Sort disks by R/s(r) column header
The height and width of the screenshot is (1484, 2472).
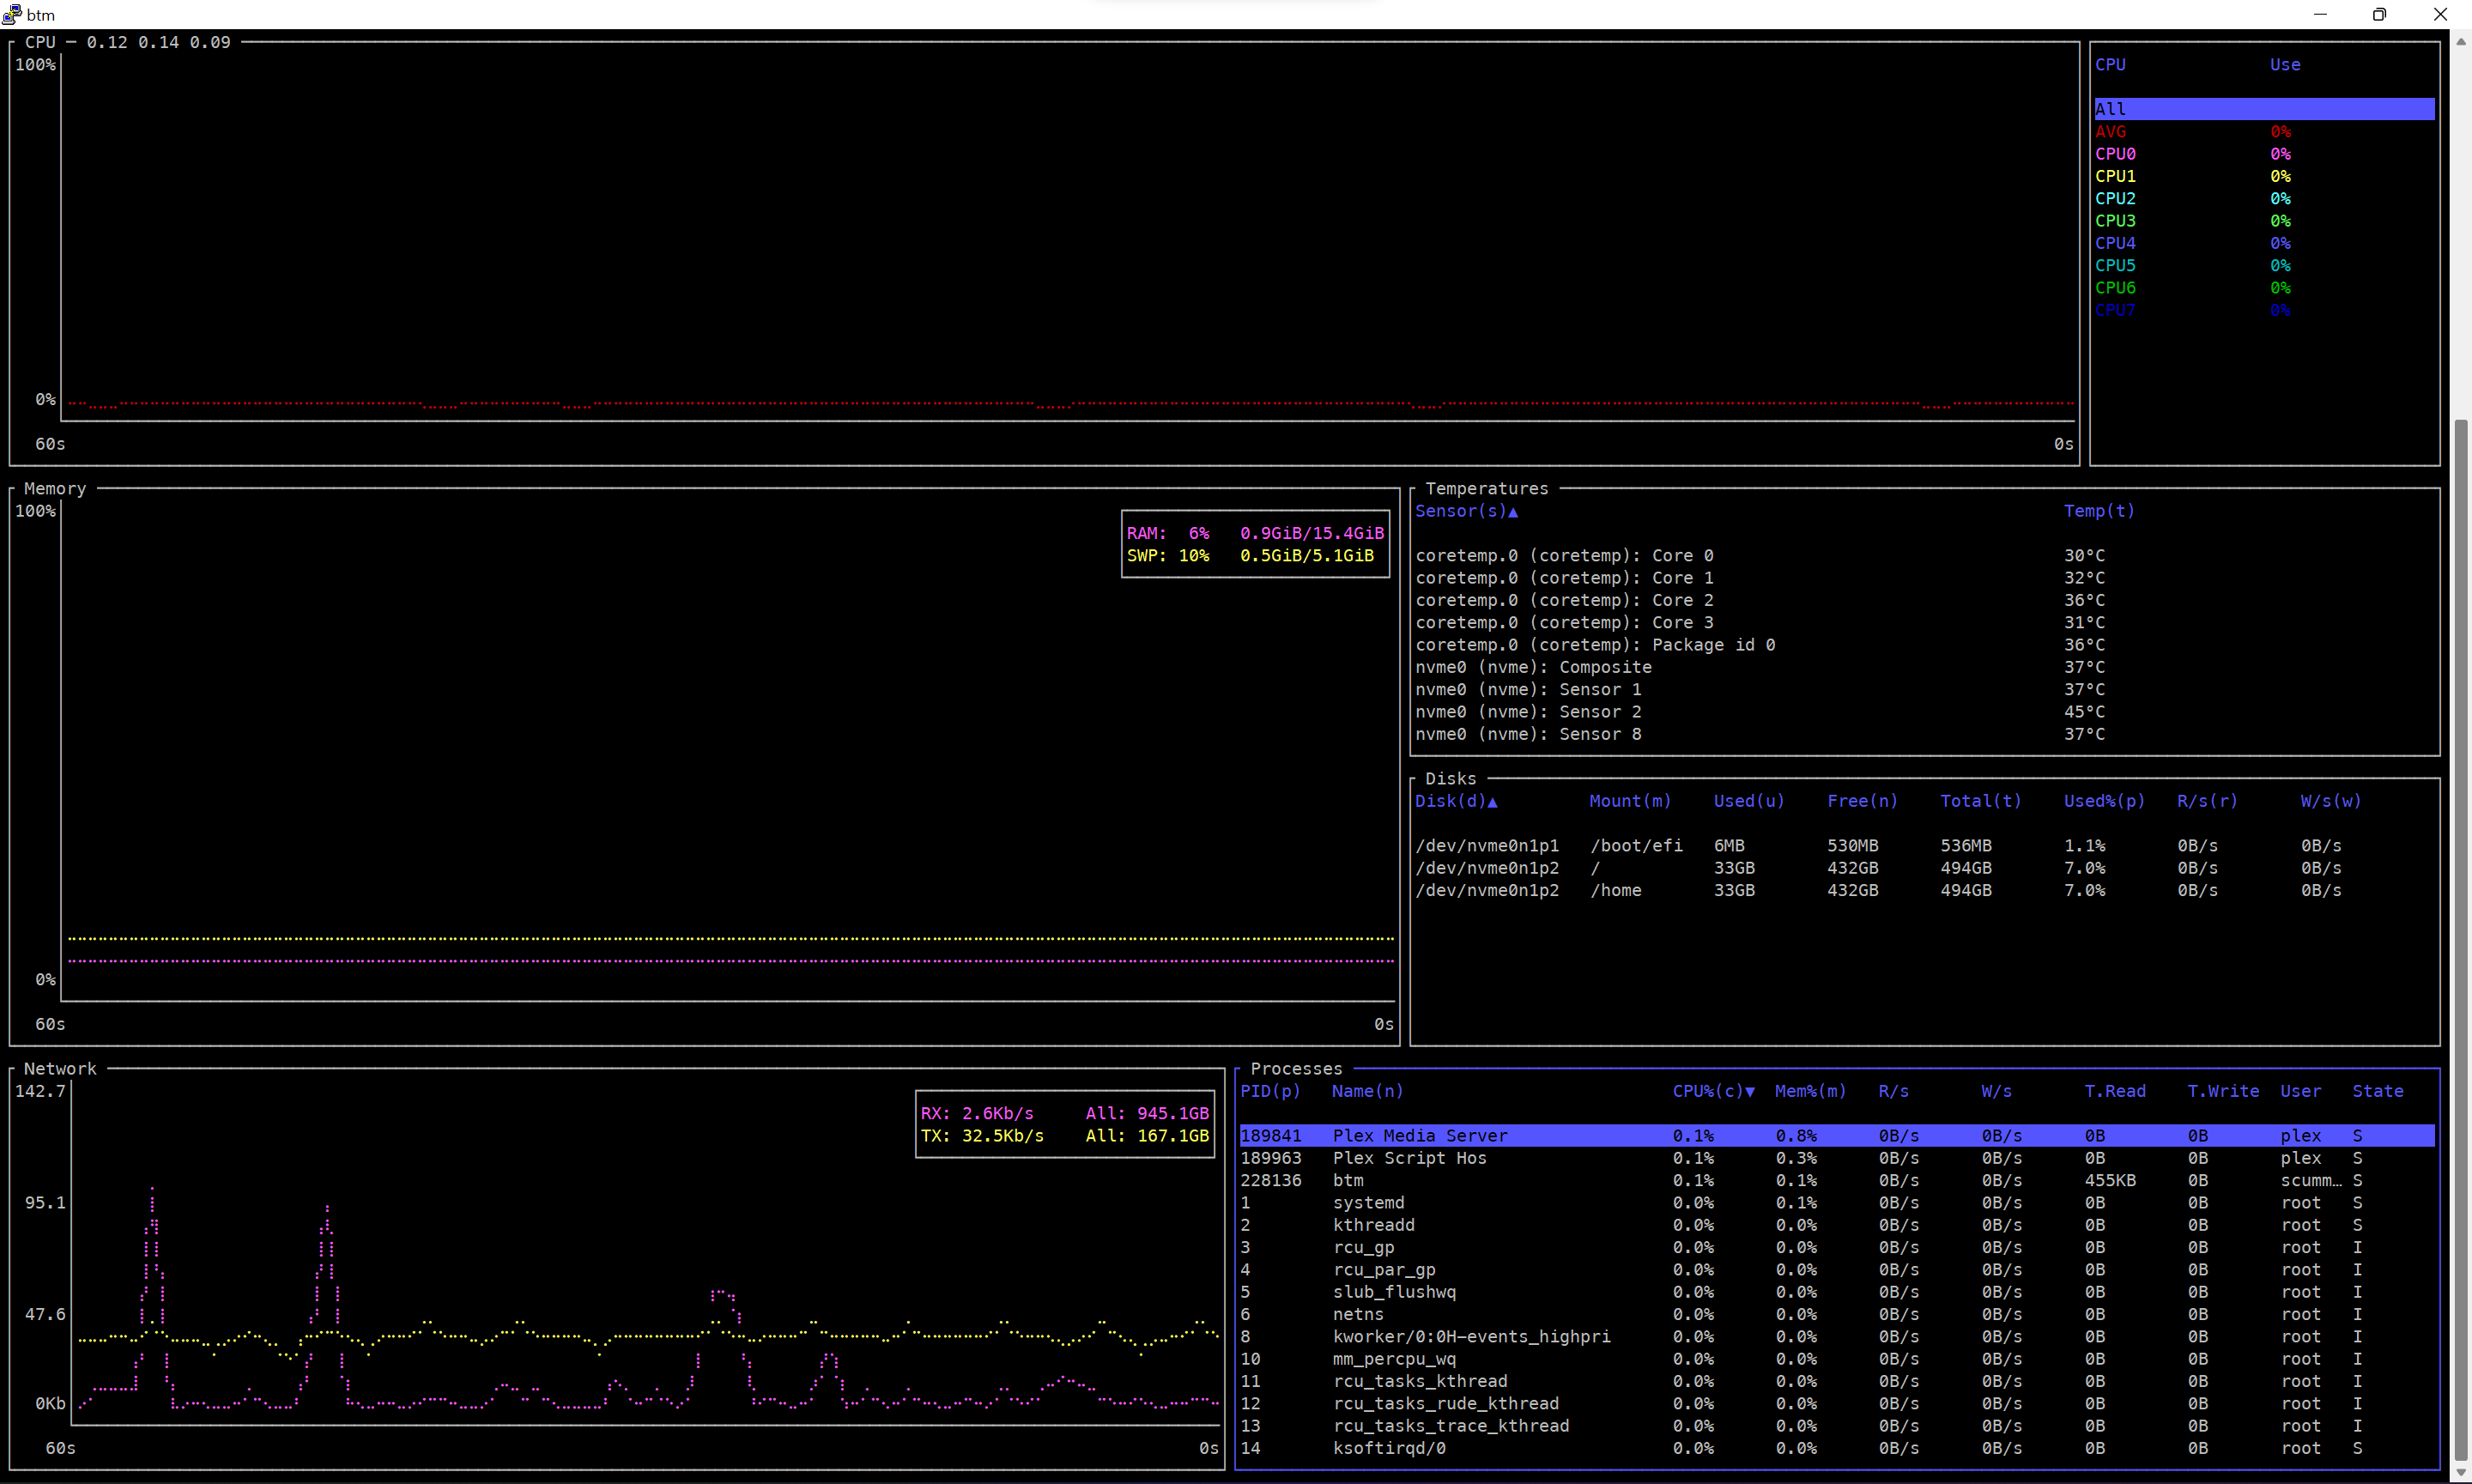coord(2208,801)
